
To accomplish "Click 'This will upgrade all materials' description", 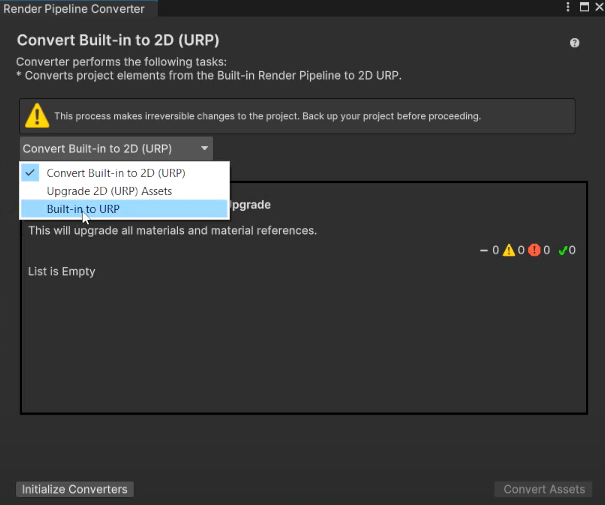I will tap(172, 231).
